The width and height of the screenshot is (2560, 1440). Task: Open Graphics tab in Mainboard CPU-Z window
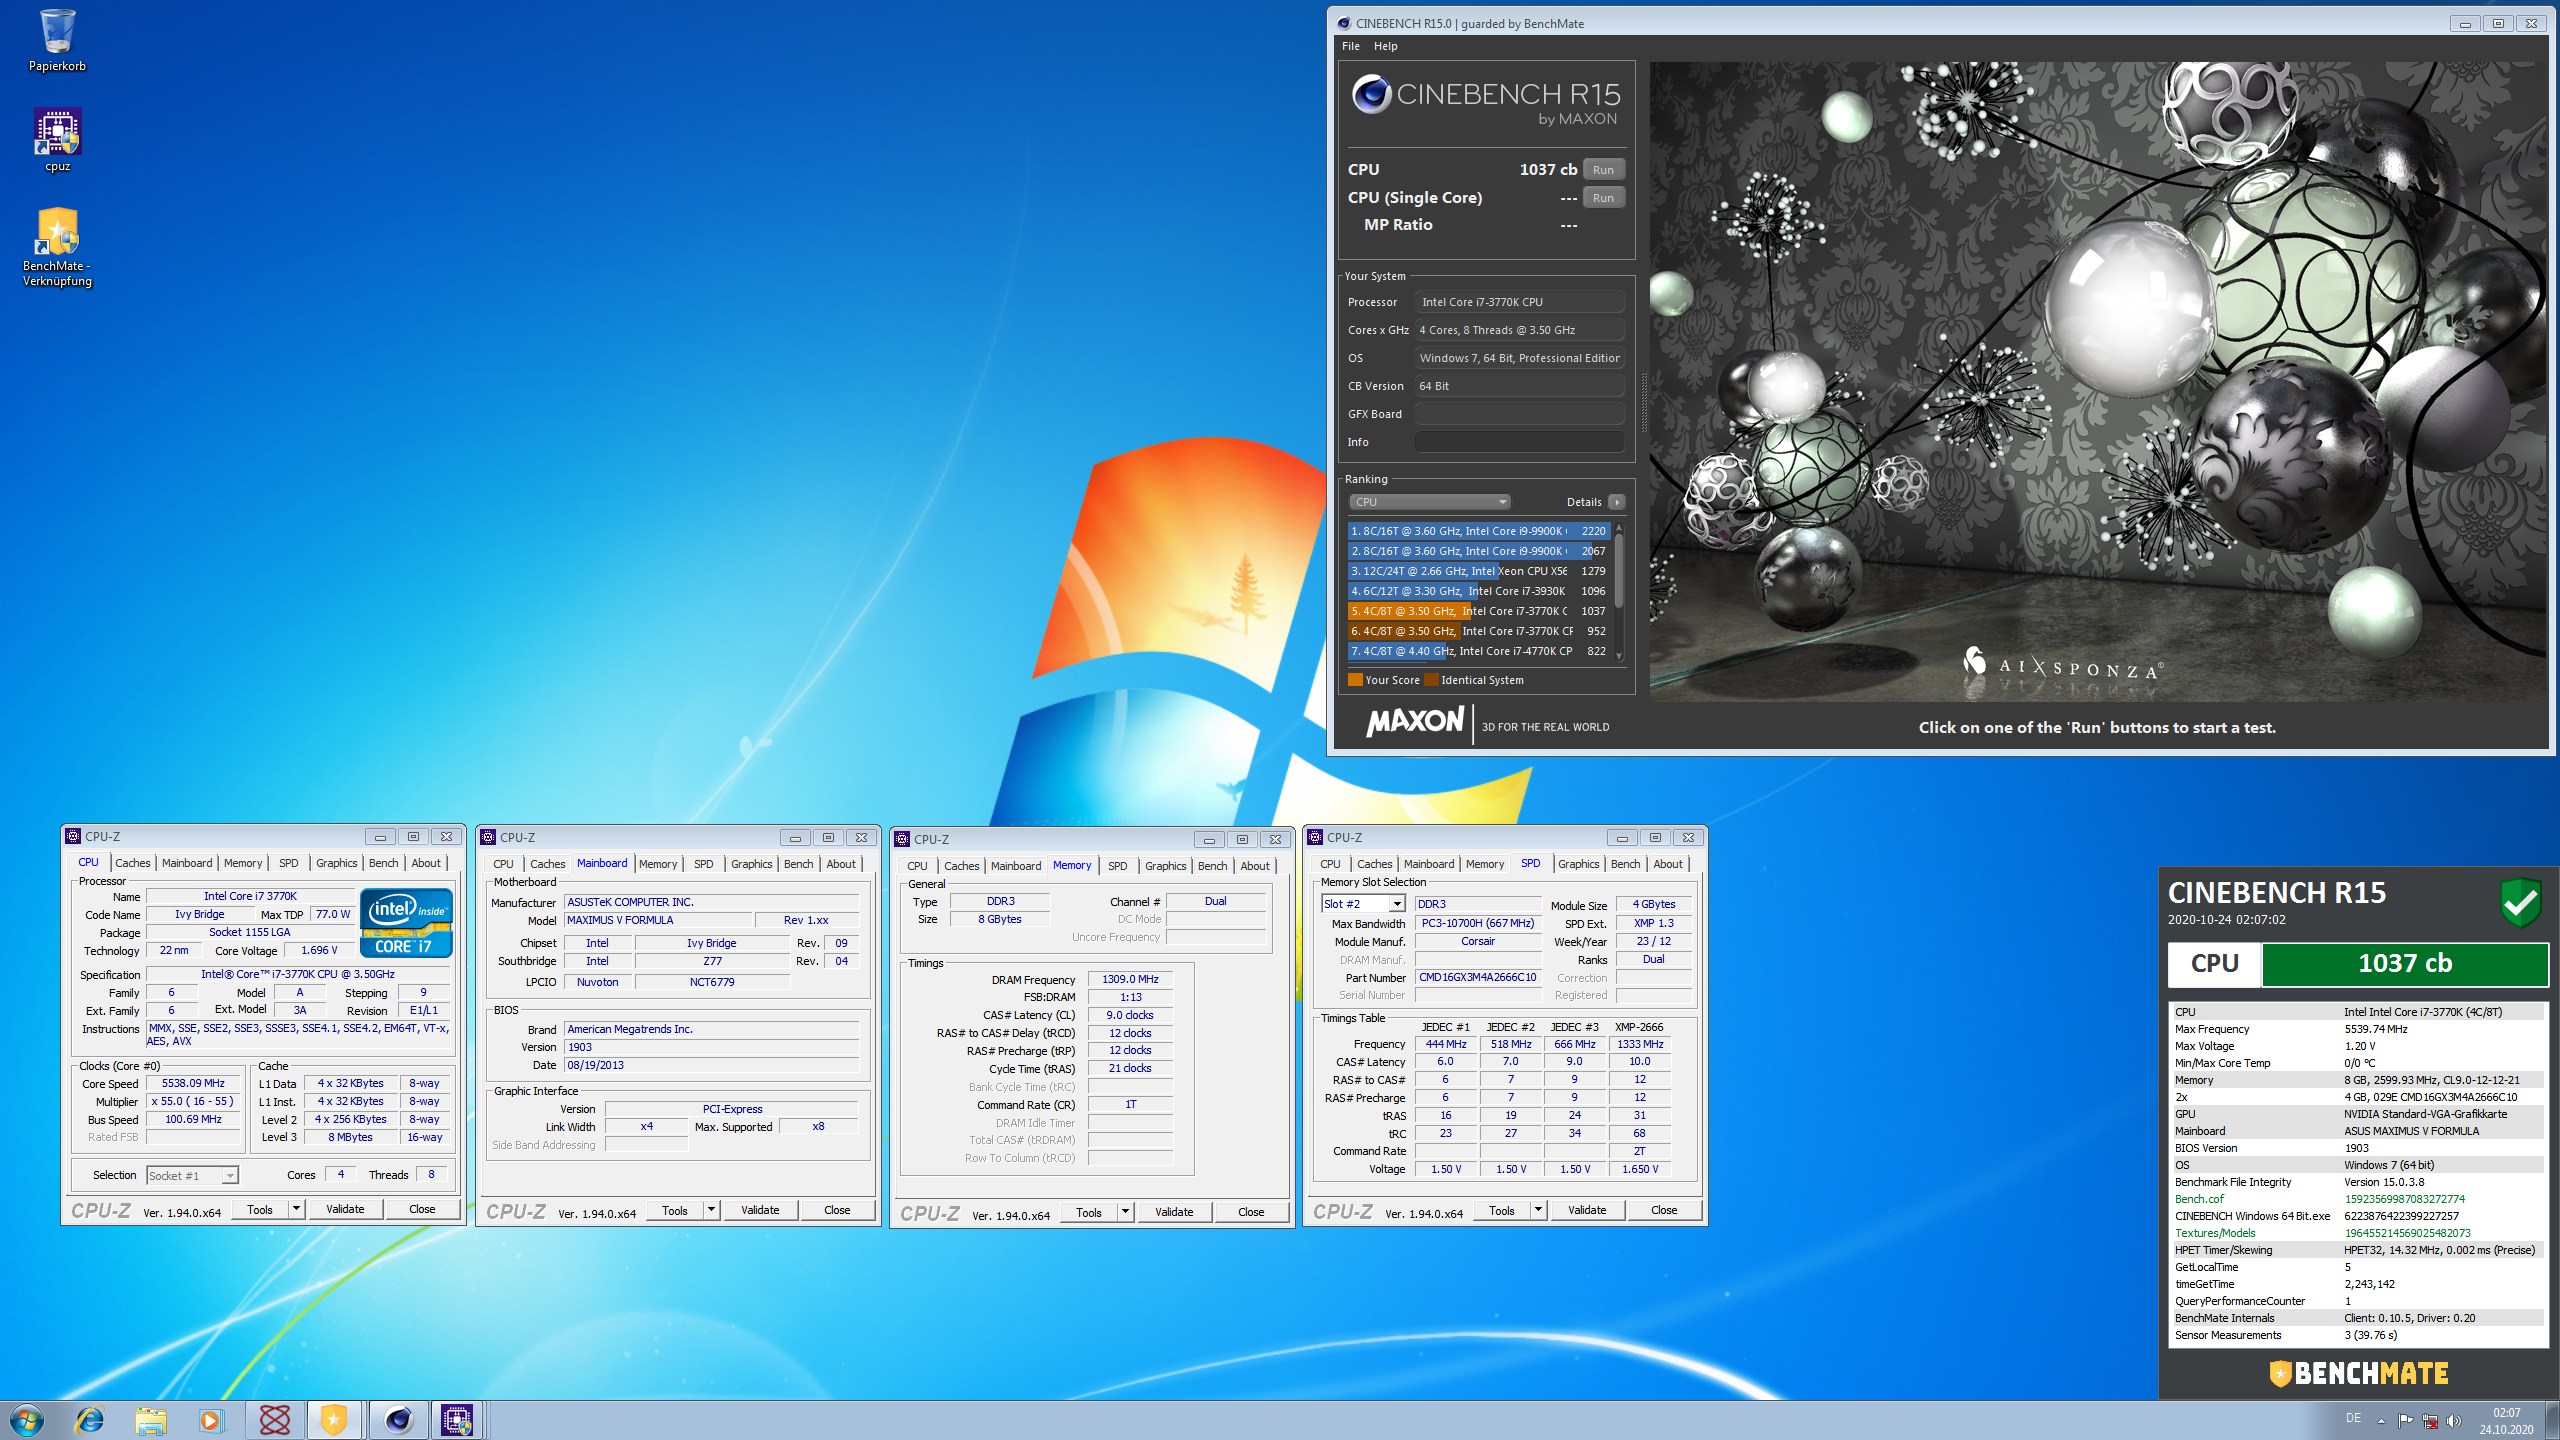coord(751,864)
